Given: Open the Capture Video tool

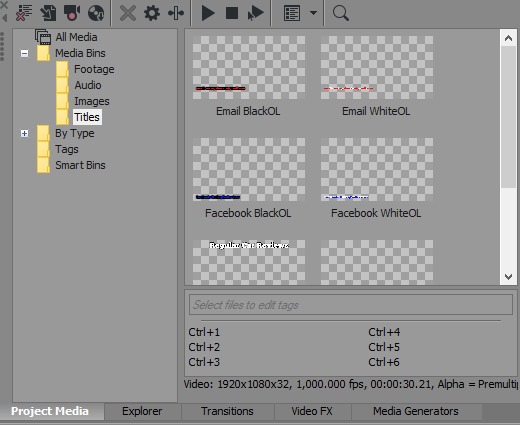Looking at the screenshot, I should tap(72, 13).
